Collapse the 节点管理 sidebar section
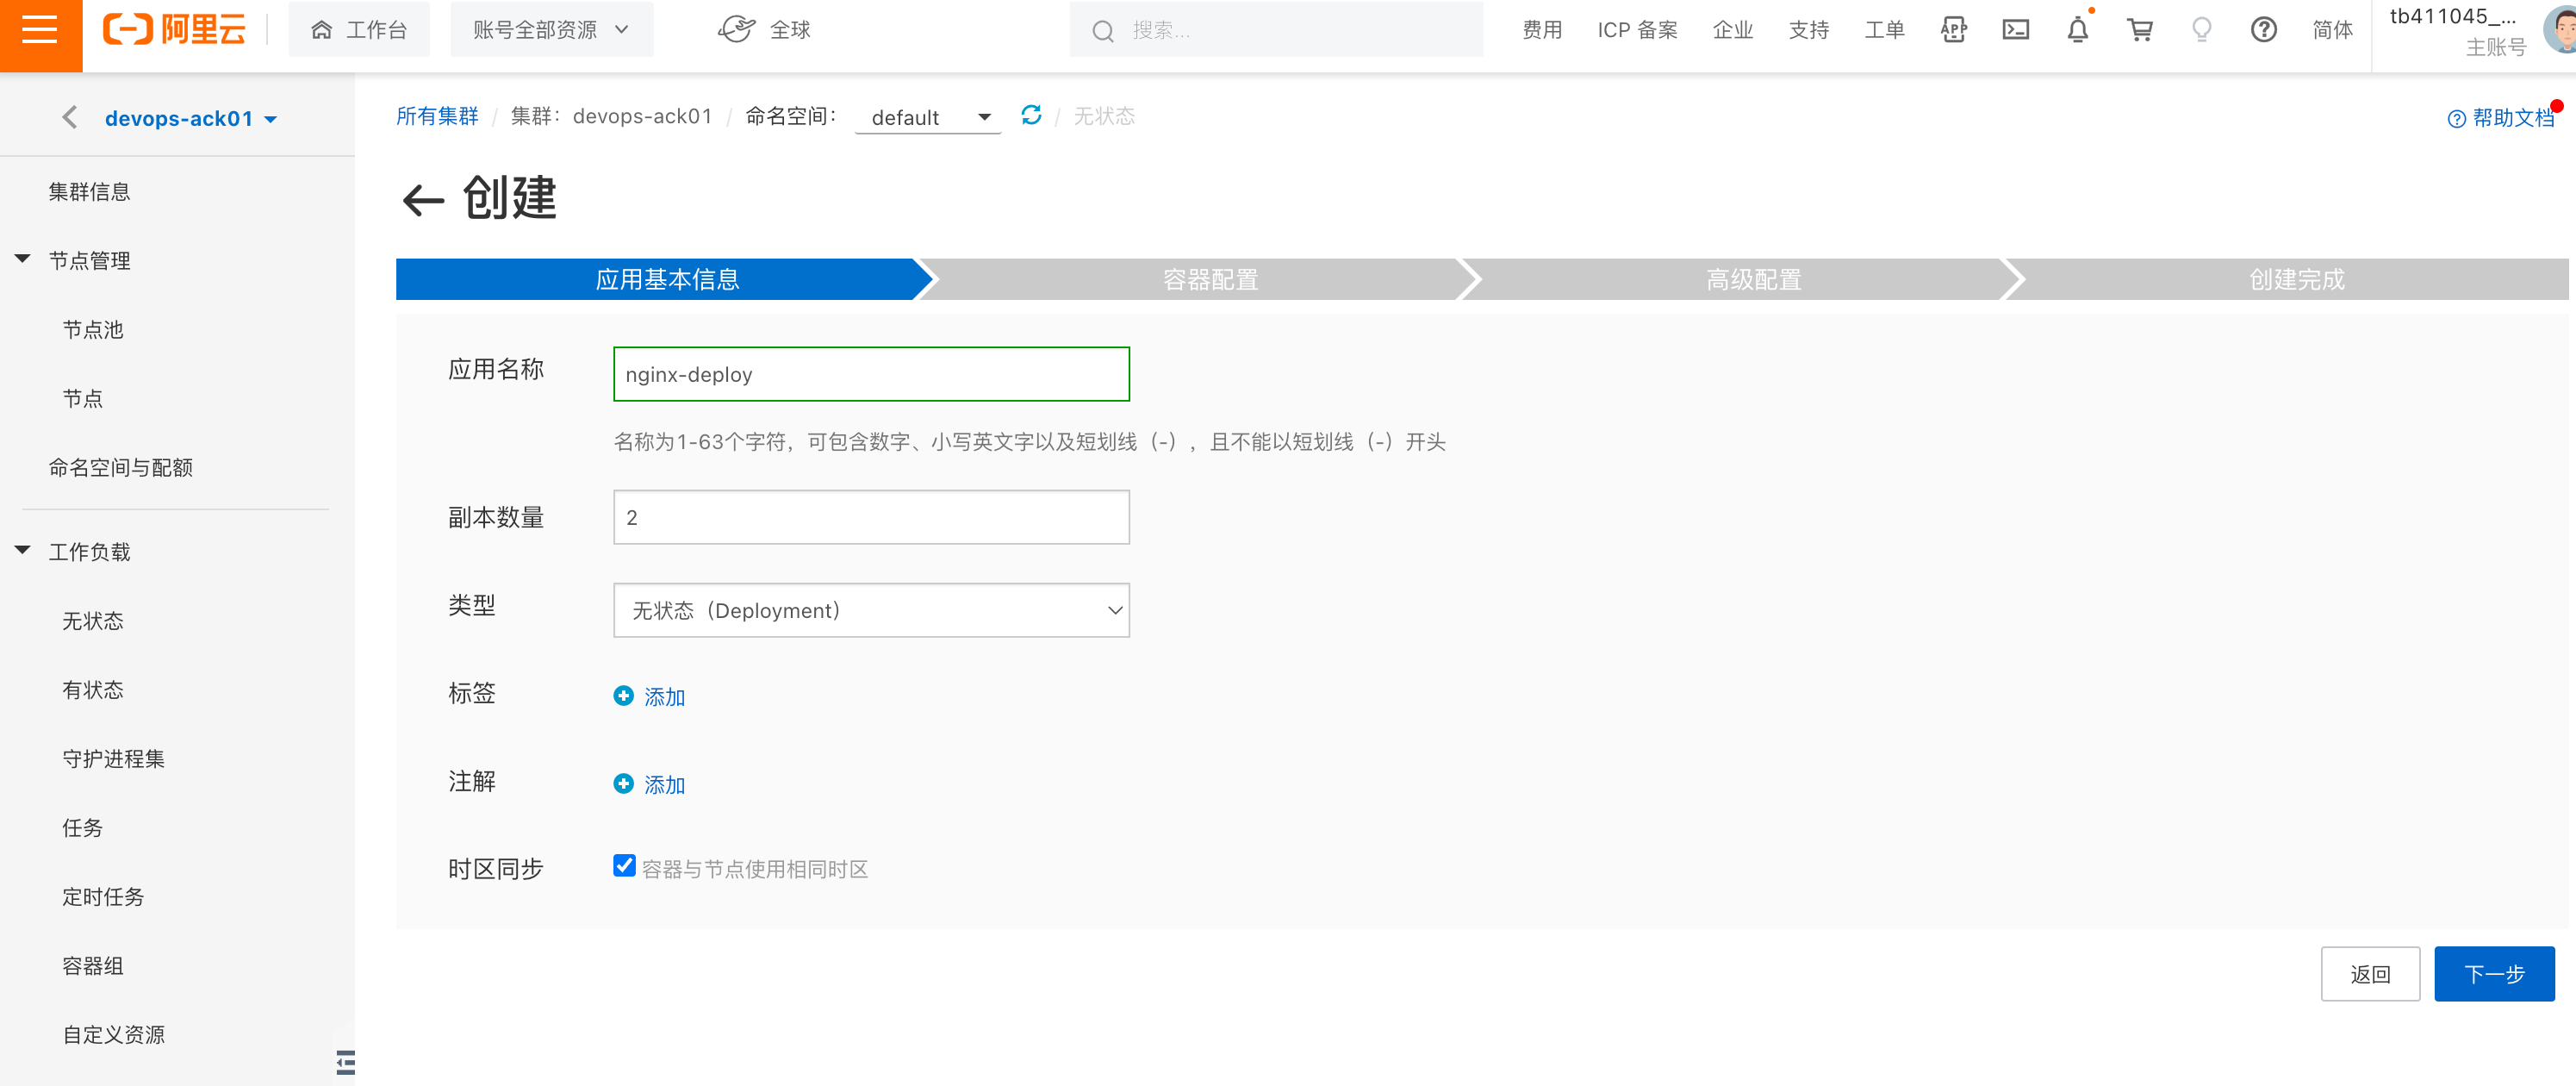Screen dimensions: 2576x1086 pyautogui.click(x=23, y=260)
